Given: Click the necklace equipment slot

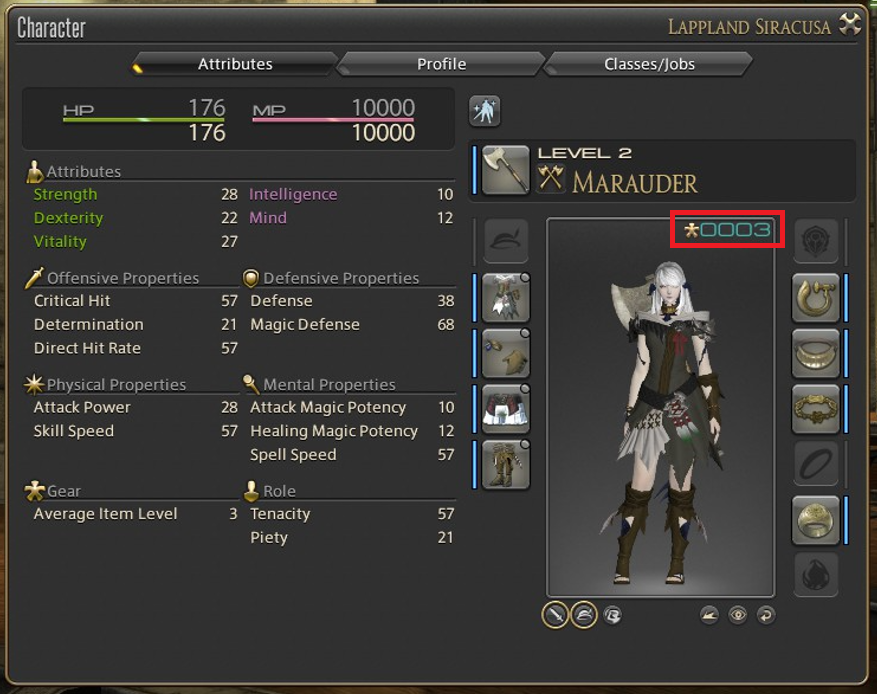Looking at the screenshot, I should coord(816,353).
